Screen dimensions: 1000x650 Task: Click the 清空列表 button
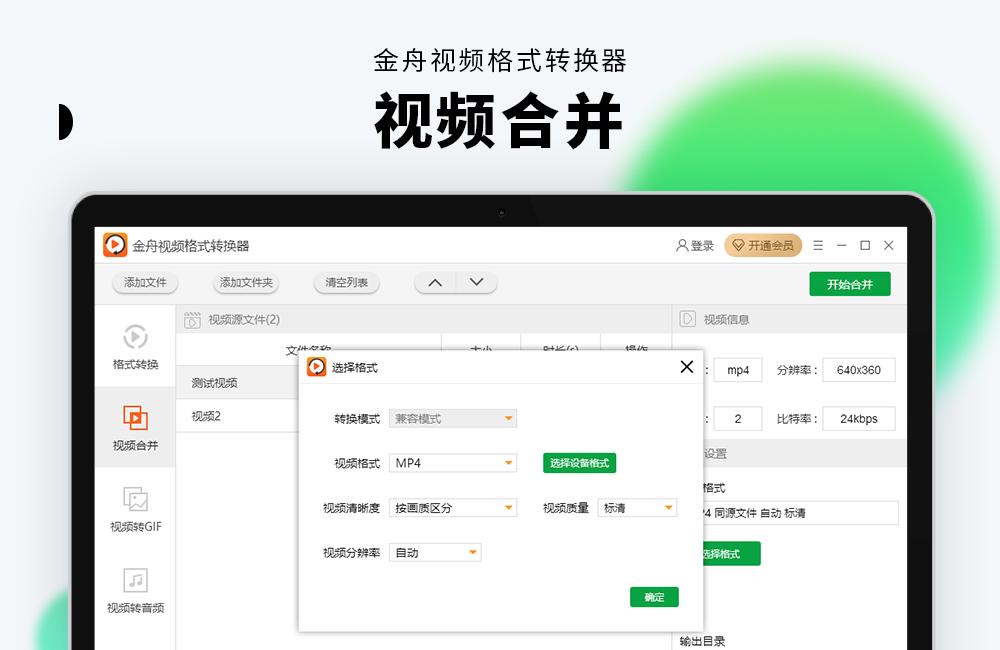tap(347, 283)
